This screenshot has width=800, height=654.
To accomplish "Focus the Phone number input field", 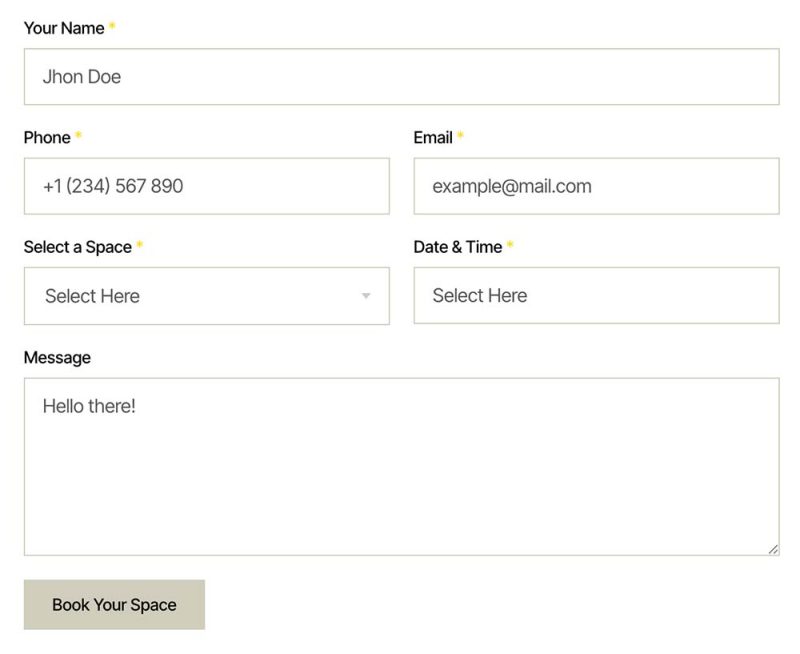I will point(206,186).
